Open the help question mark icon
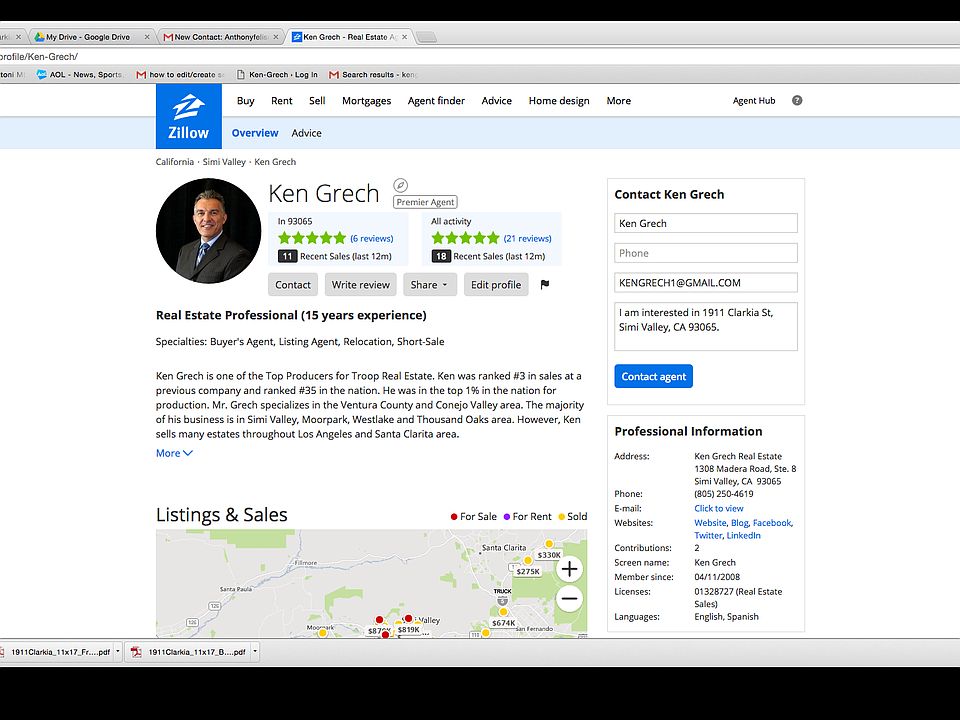960x720 pixels. (797, 100)
